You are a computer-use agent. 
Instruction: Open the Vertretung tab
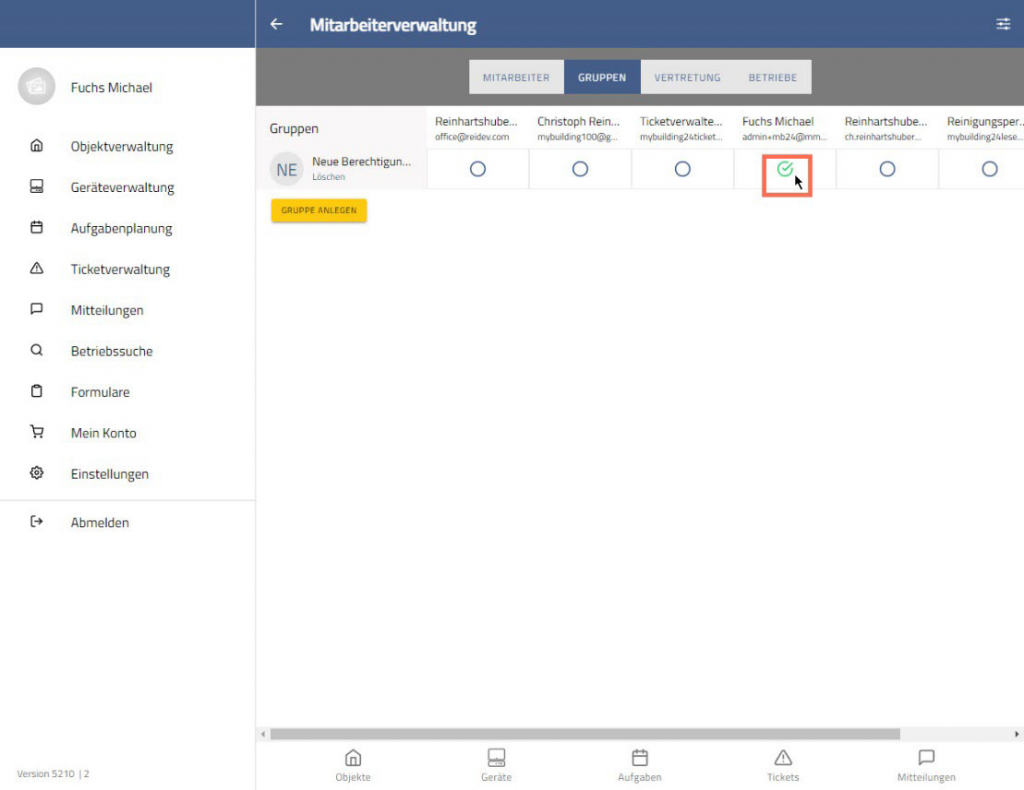click(687, 77)
